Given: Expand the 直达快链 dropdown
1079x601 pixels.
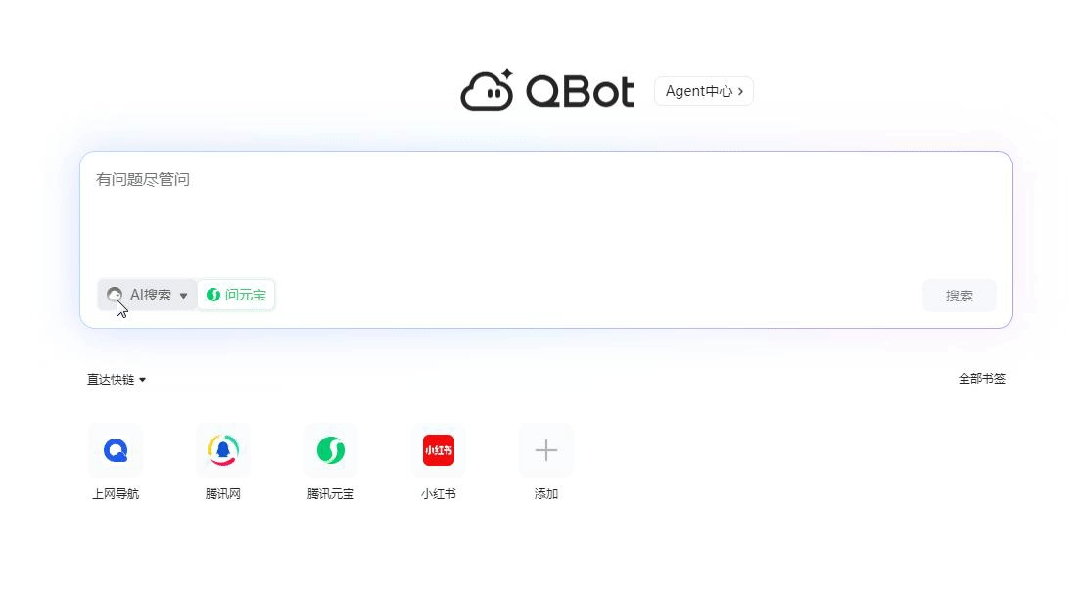Looking at the screenshot, I should (x=116, y=379).
